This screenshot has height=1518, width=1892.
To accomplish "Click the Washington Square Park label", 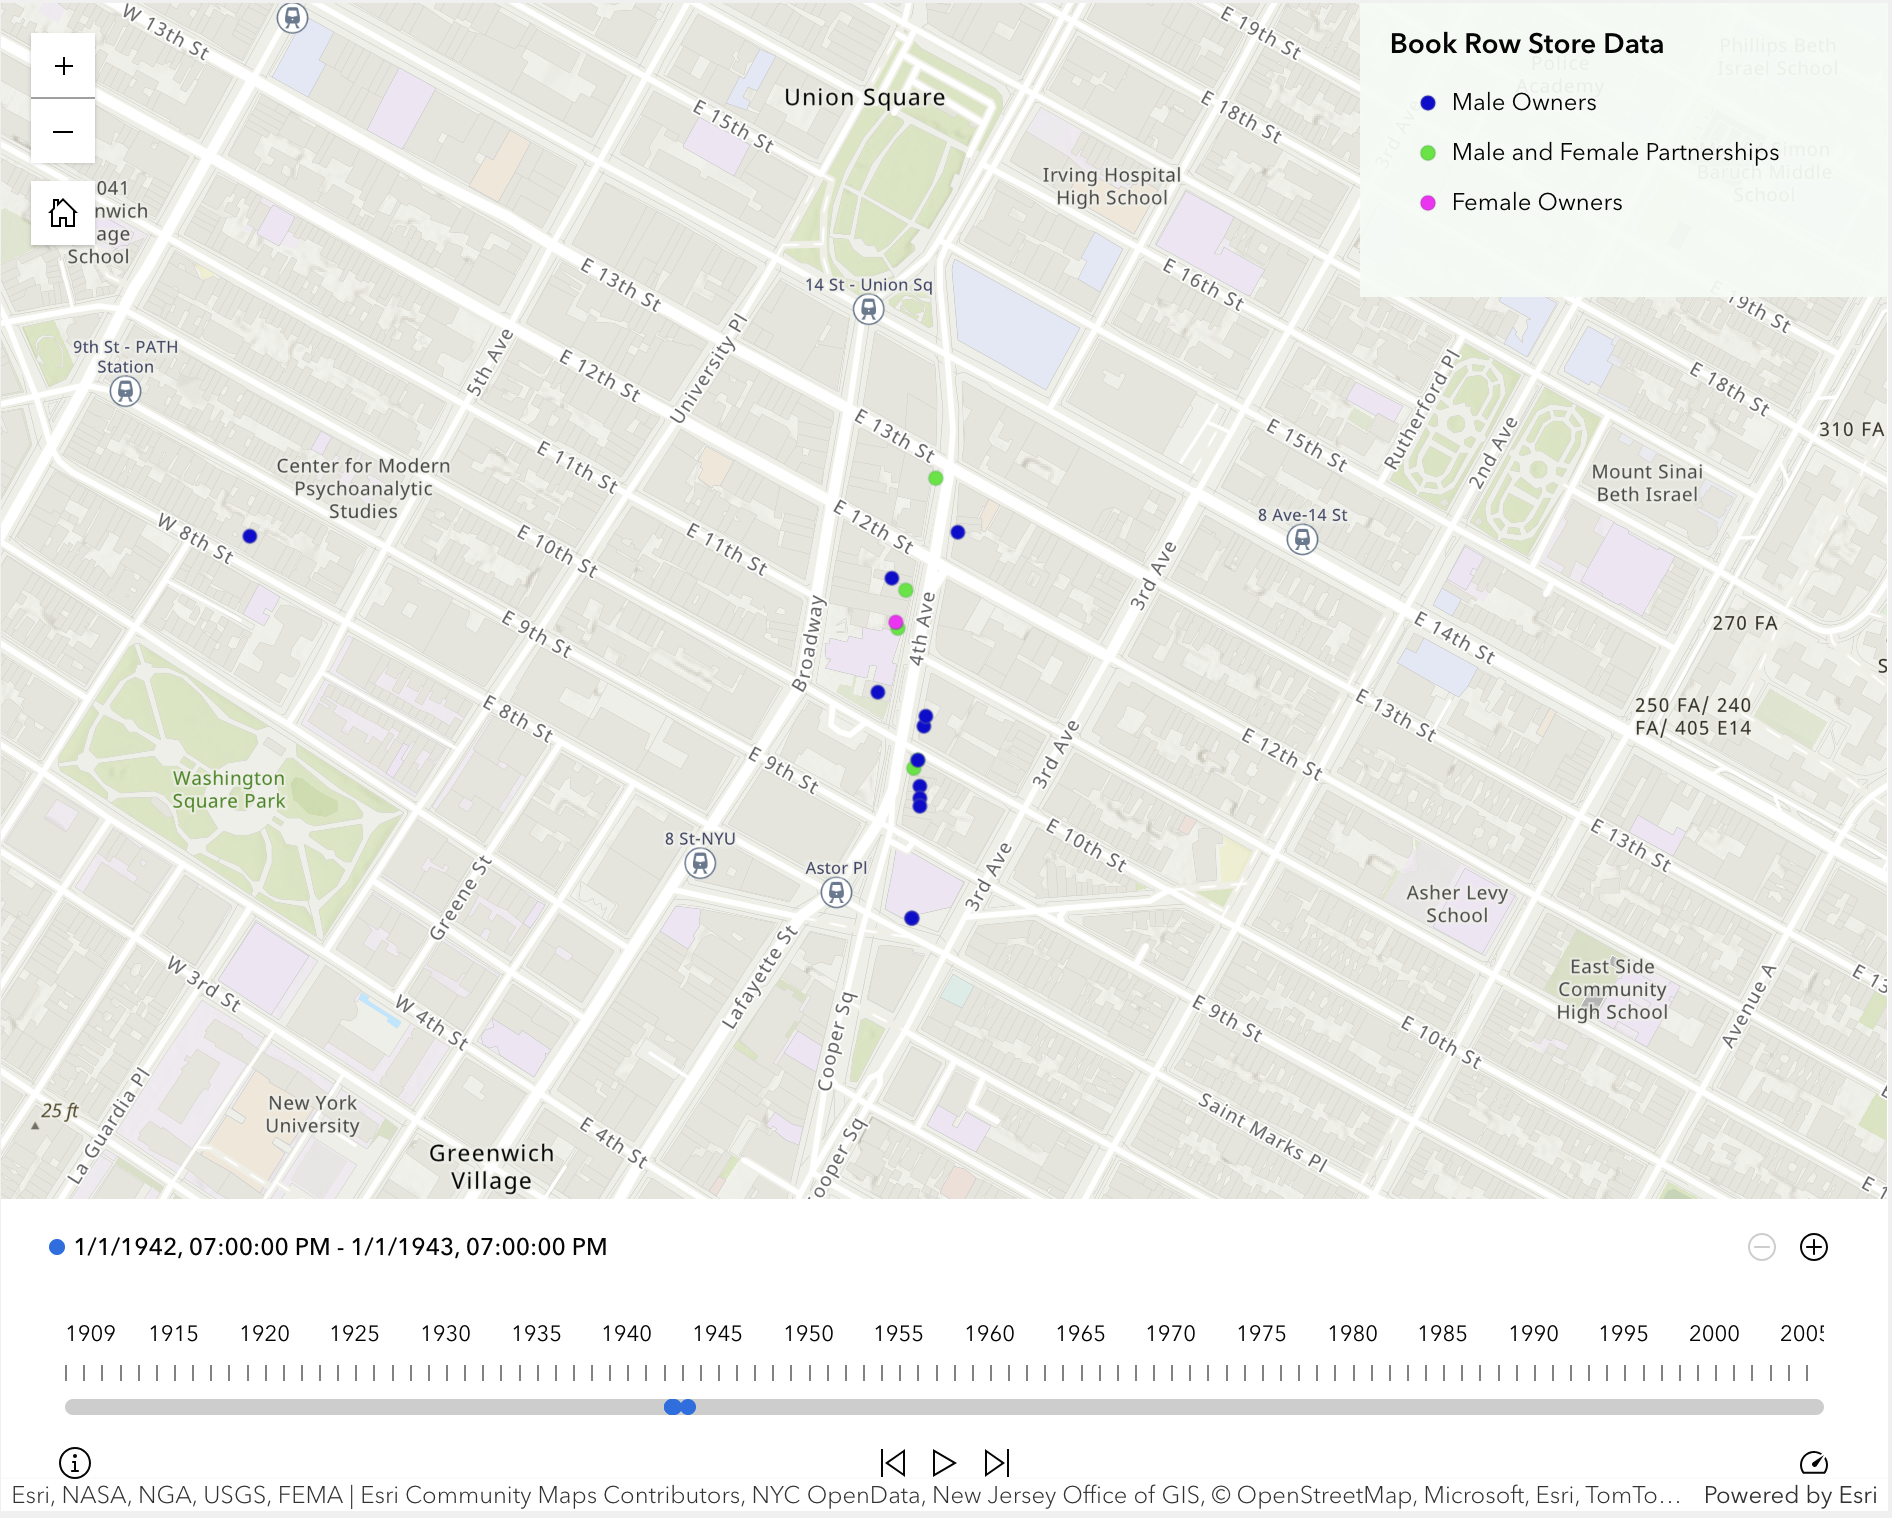I will (229, 789).
